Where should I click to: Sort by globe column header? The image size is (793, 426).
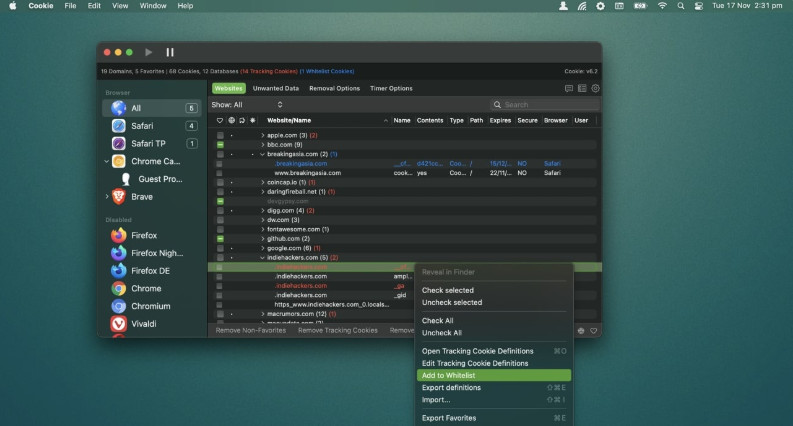231,120
